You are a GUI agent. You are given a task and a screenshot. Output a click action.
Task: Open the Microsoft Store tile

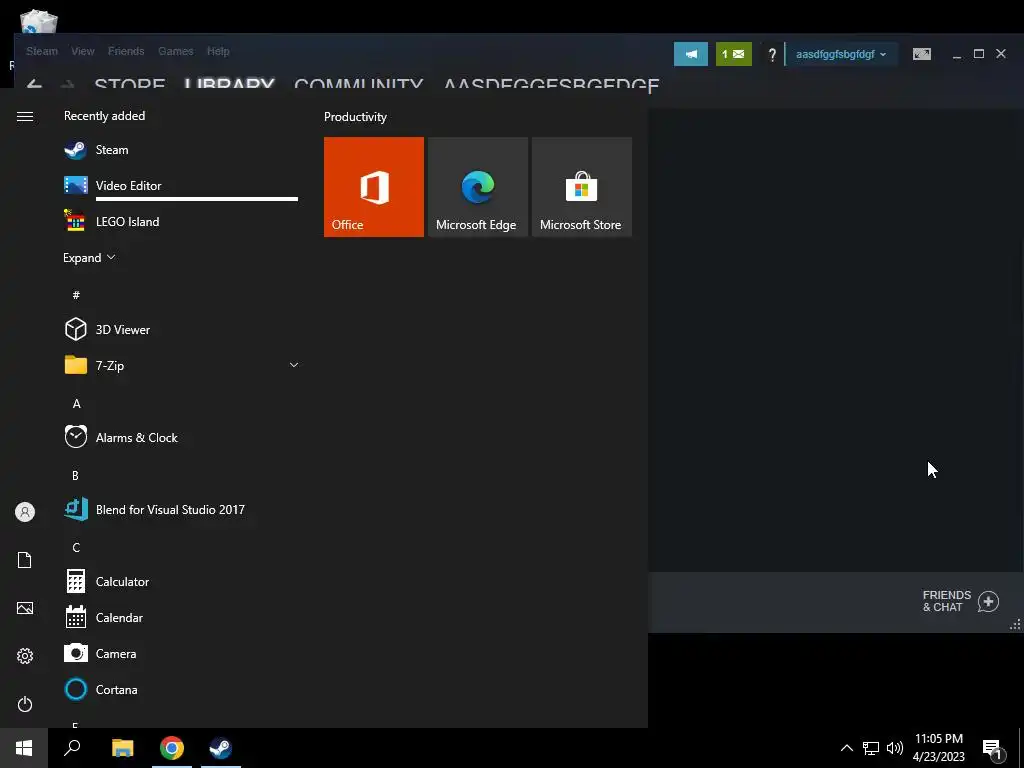click(582, 187)
